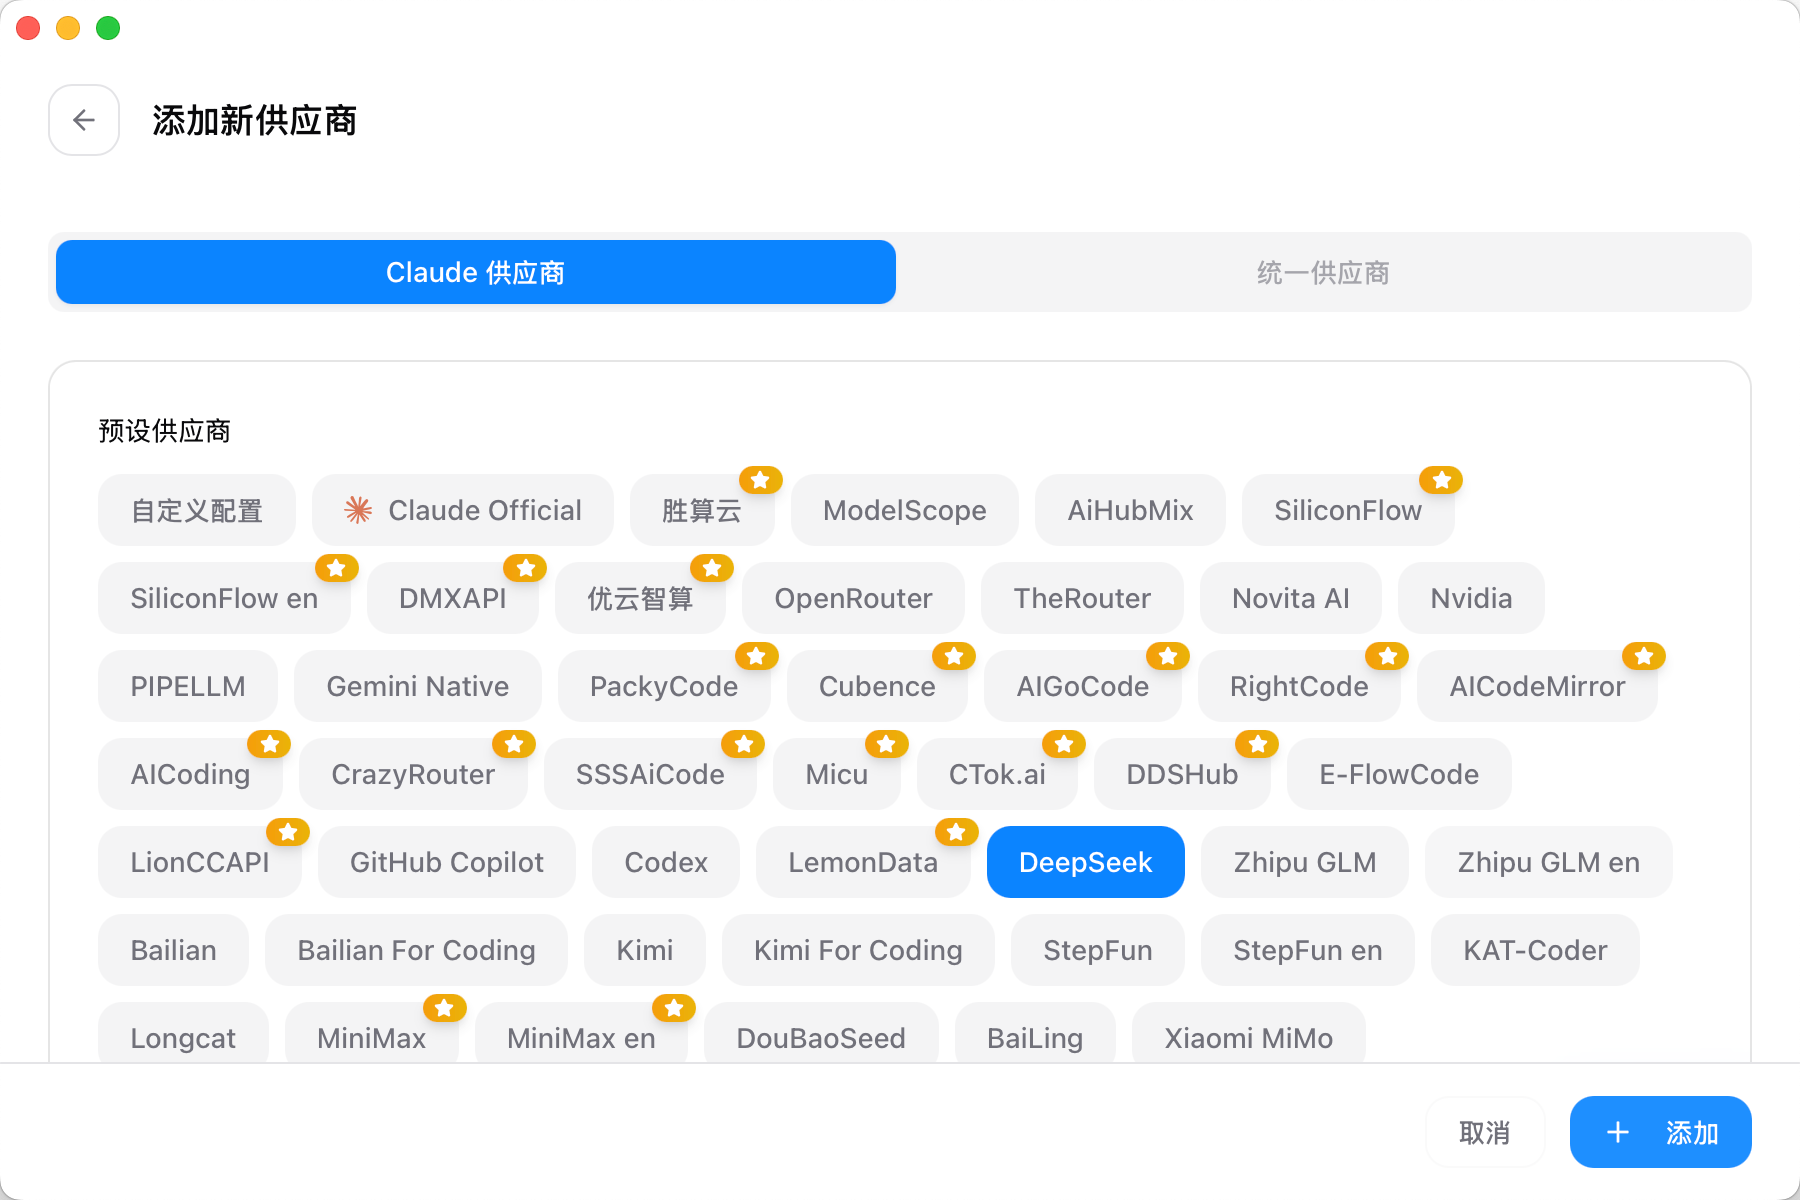Click the 取消 button
This screenshot has width=1800, height=1200.
pos(1484,1132)
